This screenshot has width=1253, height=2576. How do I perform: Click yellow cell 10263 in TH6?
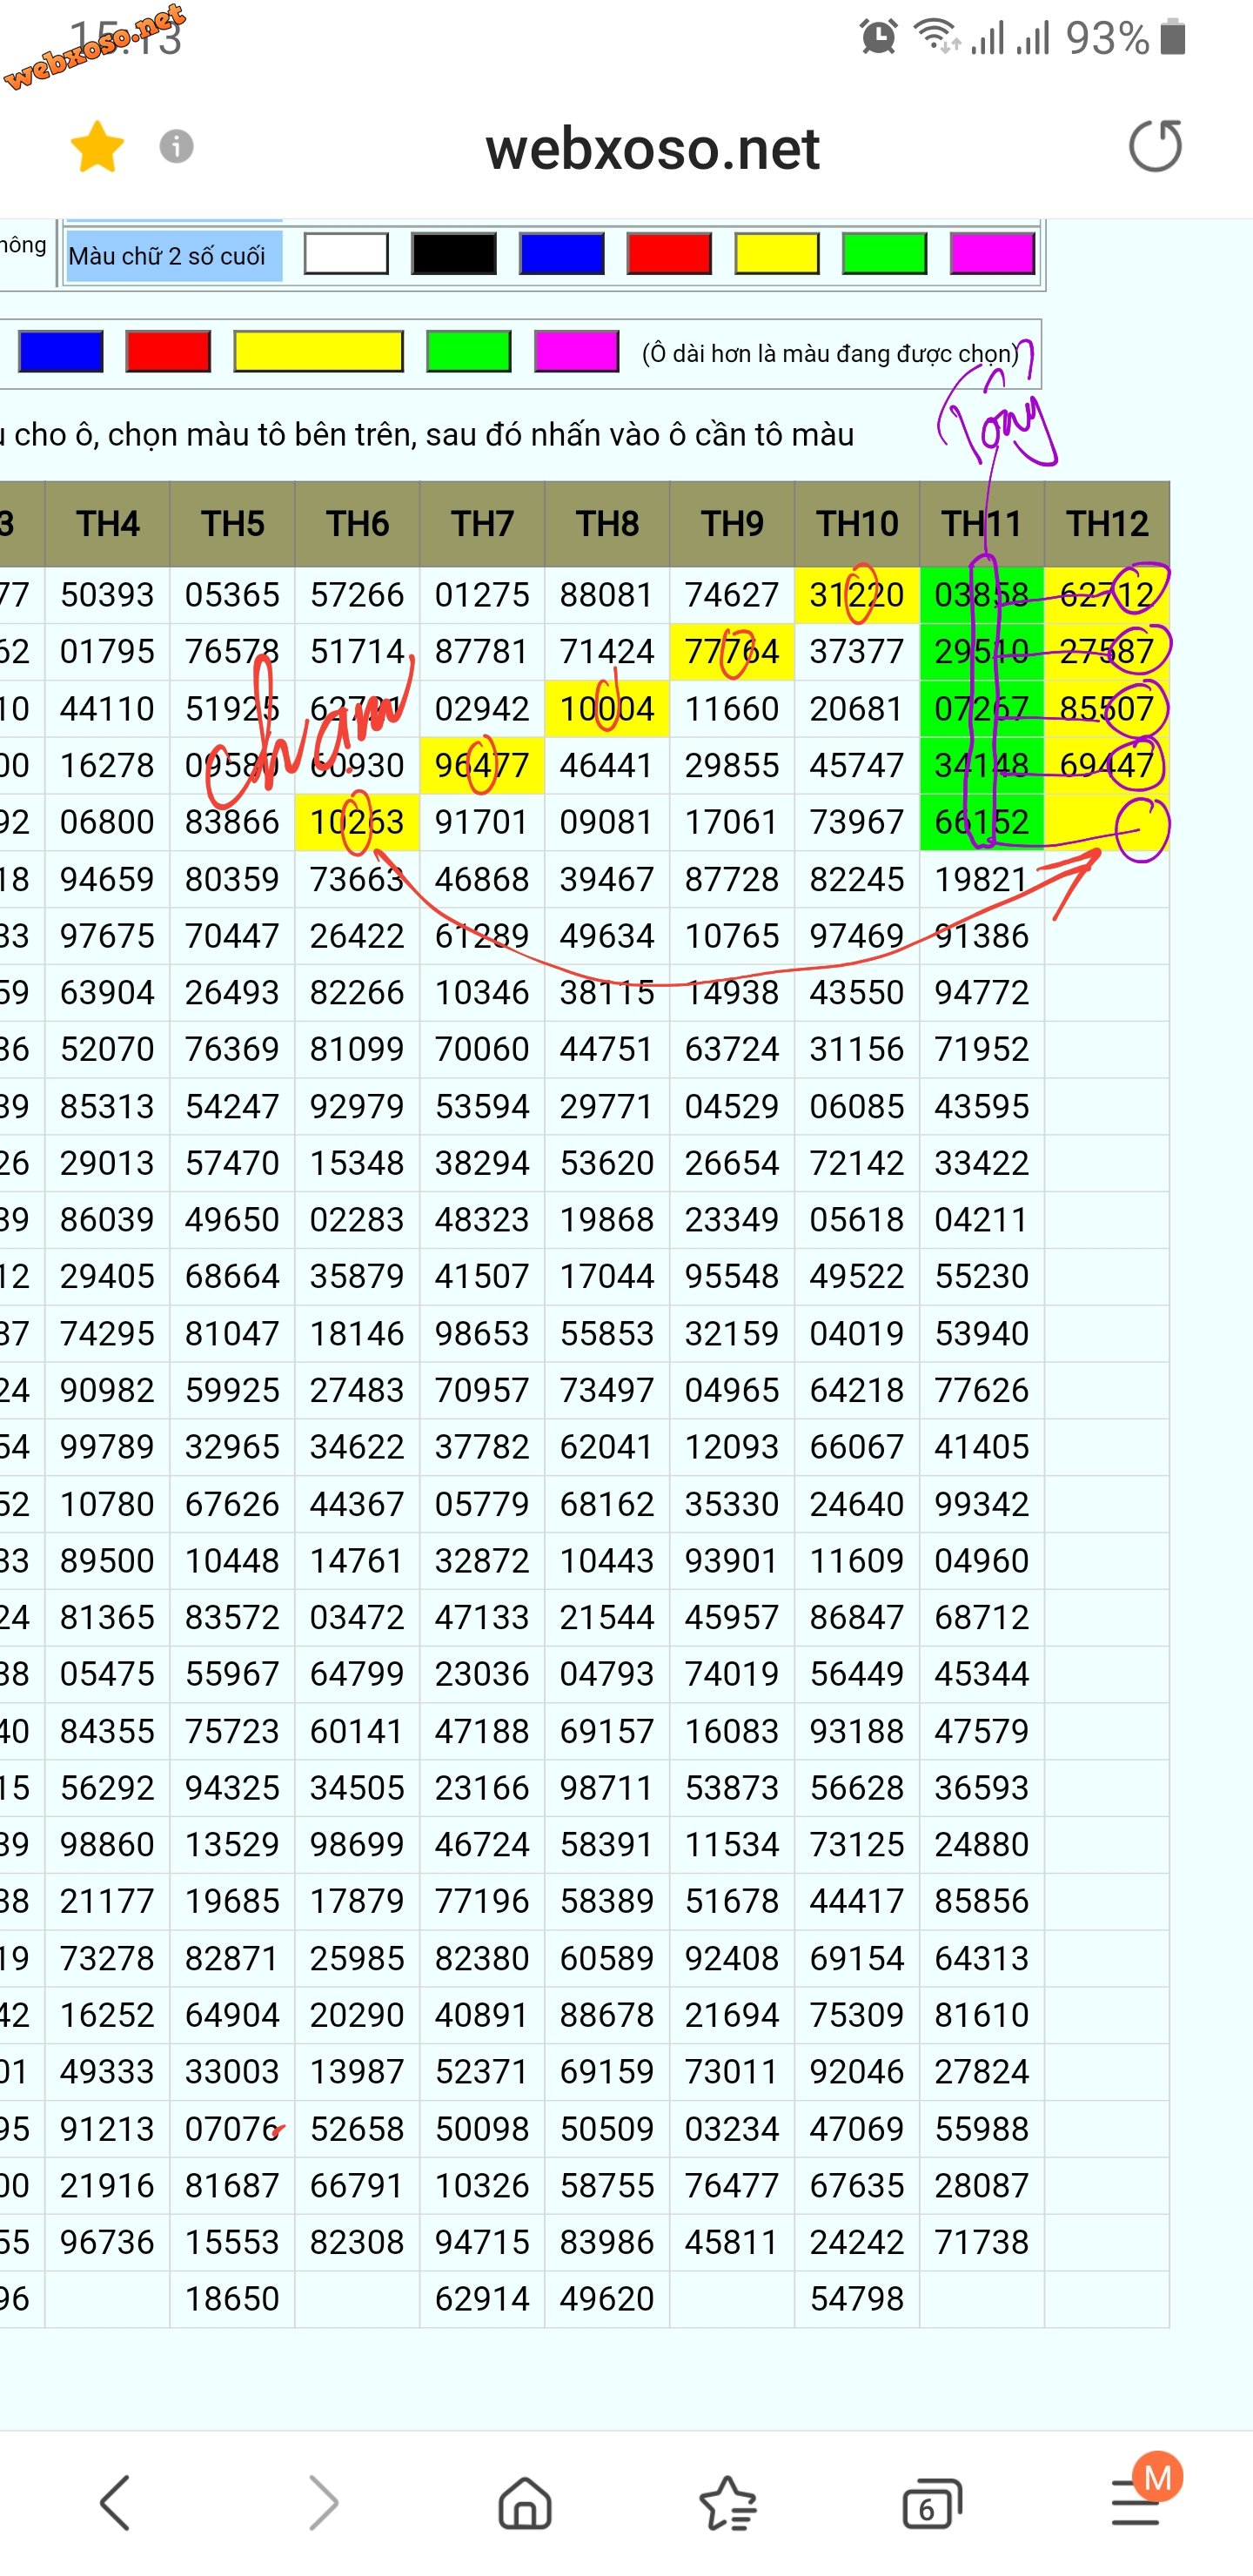(x=358, y=822)
